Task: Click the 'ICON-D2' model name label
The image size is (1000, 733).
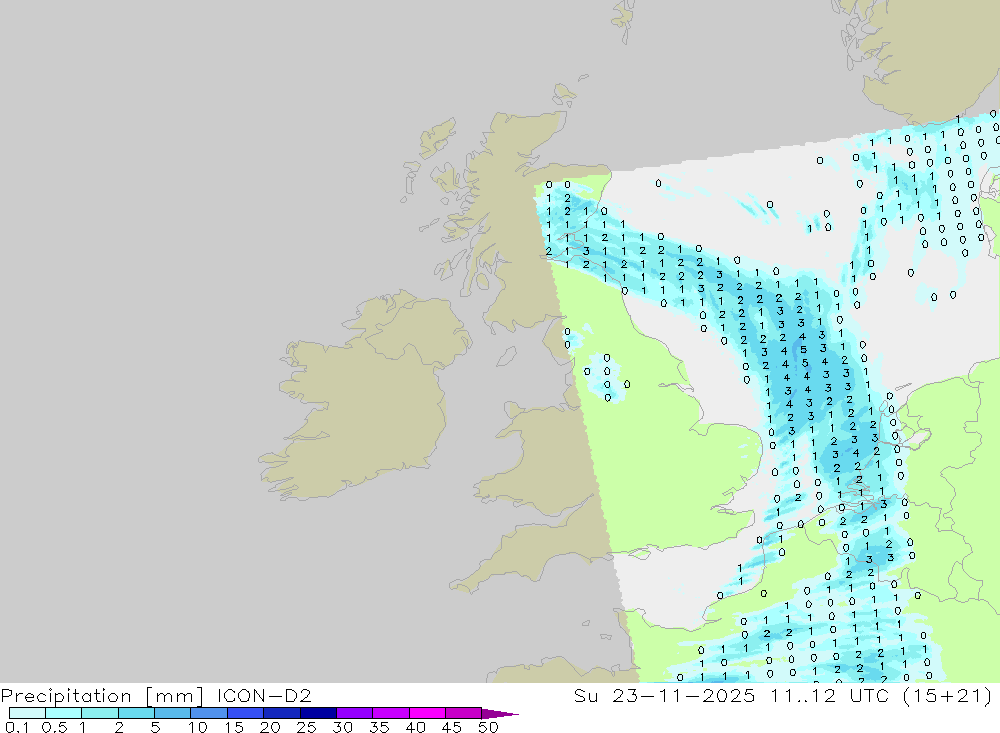Action: (264, 695)
